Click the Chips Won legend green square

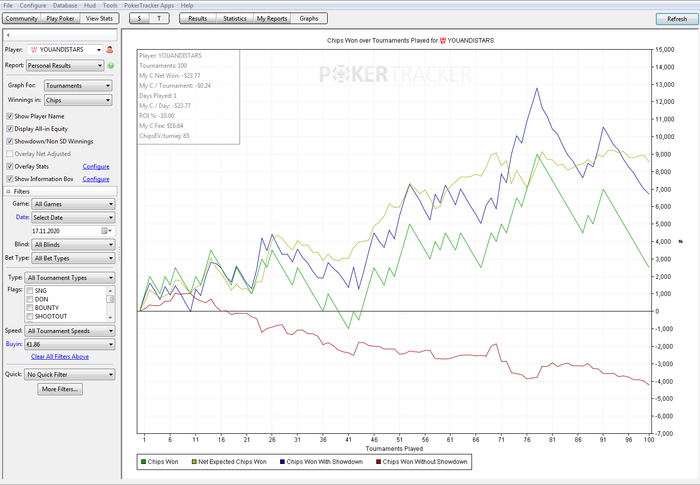point(142,462)
